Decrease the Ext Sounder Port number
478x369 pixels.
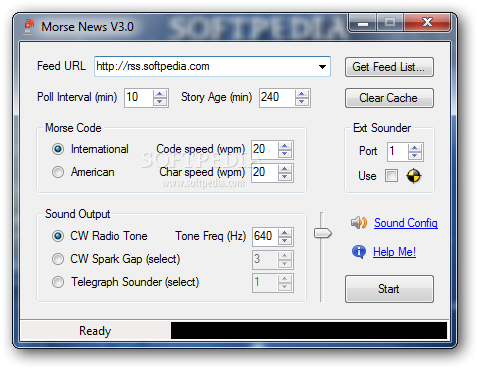click(415, 156)
